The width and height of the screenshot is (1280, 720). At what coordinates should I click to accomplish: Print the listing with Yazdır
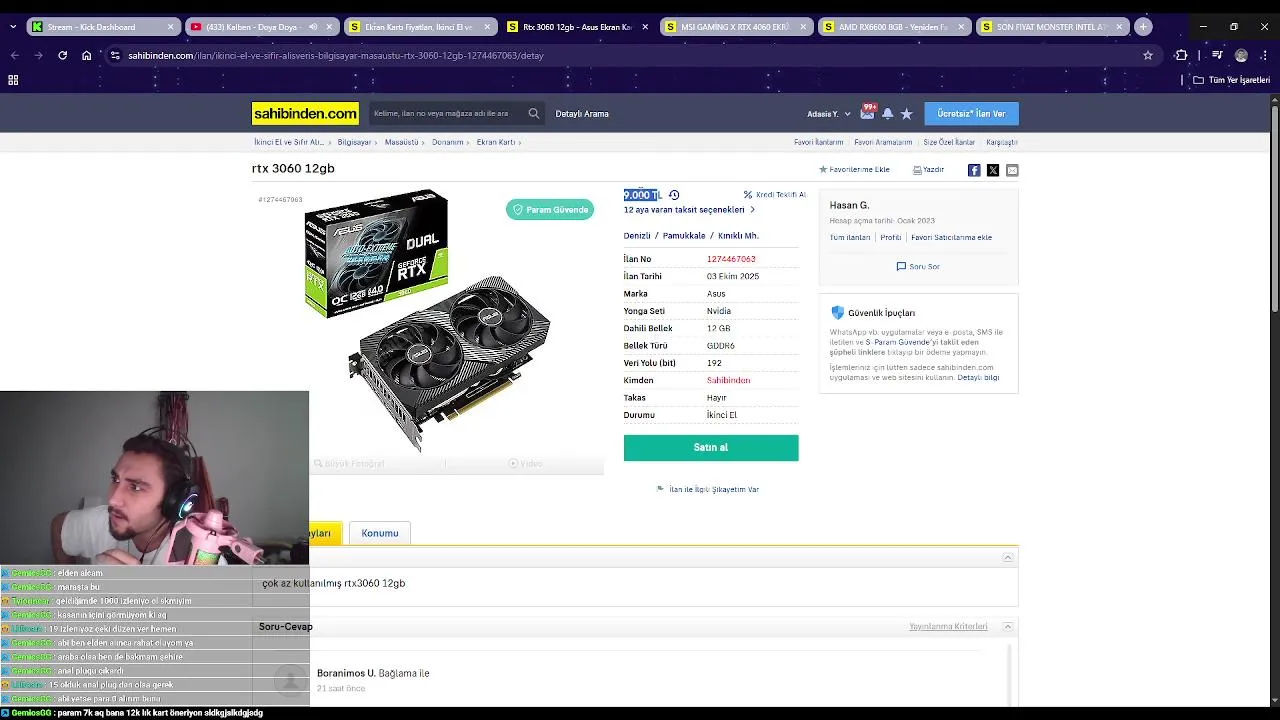tap(929, 170)
